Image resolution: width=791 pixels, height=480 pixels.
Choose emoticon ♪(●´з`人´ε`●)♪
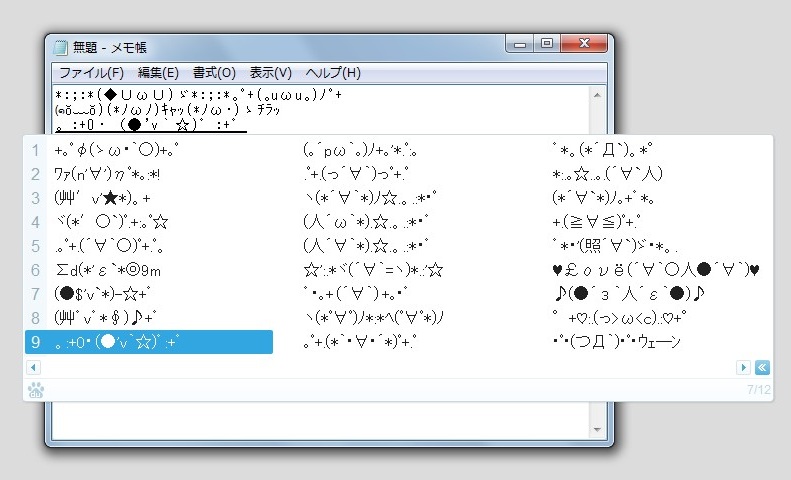point(628,293)
